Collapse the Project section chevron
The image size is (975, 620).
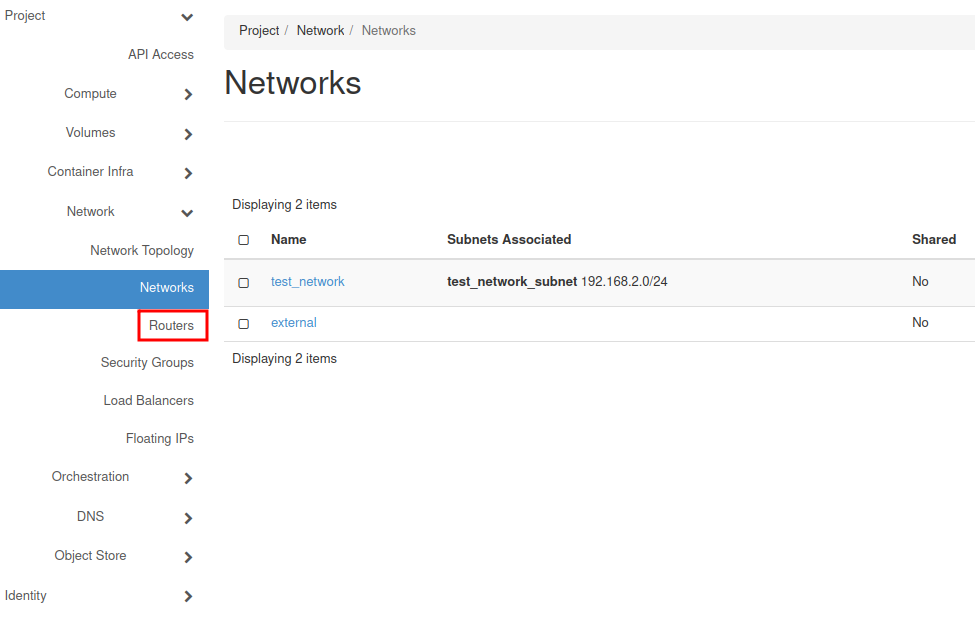point(187,17)
